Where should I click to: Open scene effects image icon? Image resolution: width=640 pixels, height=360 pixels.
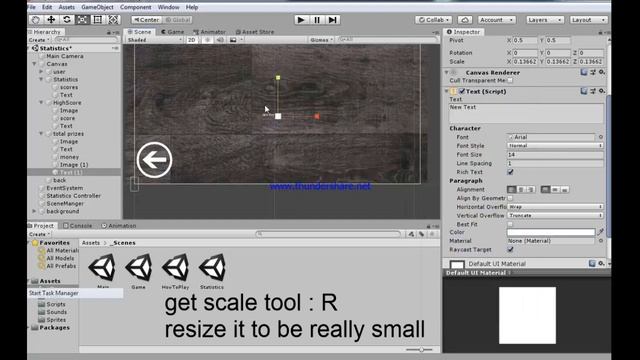(x=233, y=40)
